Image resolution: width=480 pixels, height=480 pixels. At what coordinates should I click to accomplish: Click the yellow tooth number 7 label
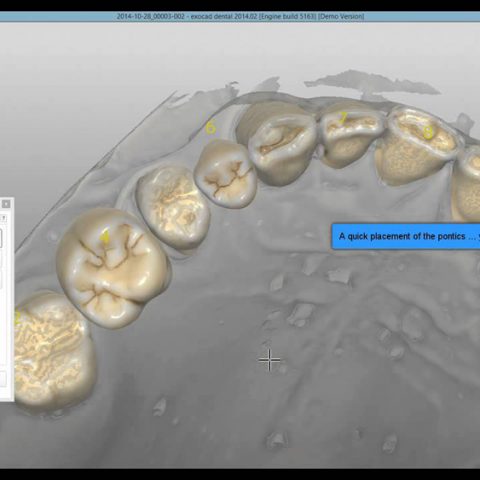(x=343, y=118)
